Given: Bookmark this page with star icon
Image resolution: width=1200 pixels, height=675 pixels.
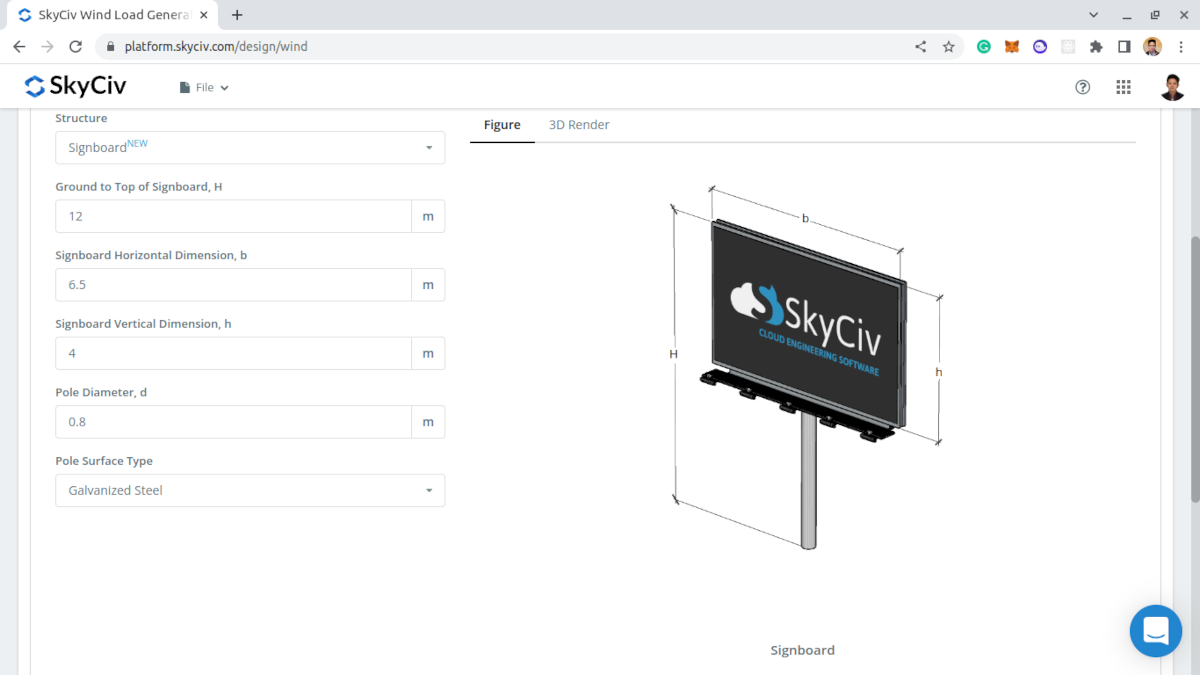Looking at the screenshot, I should [x=948, y=46].
